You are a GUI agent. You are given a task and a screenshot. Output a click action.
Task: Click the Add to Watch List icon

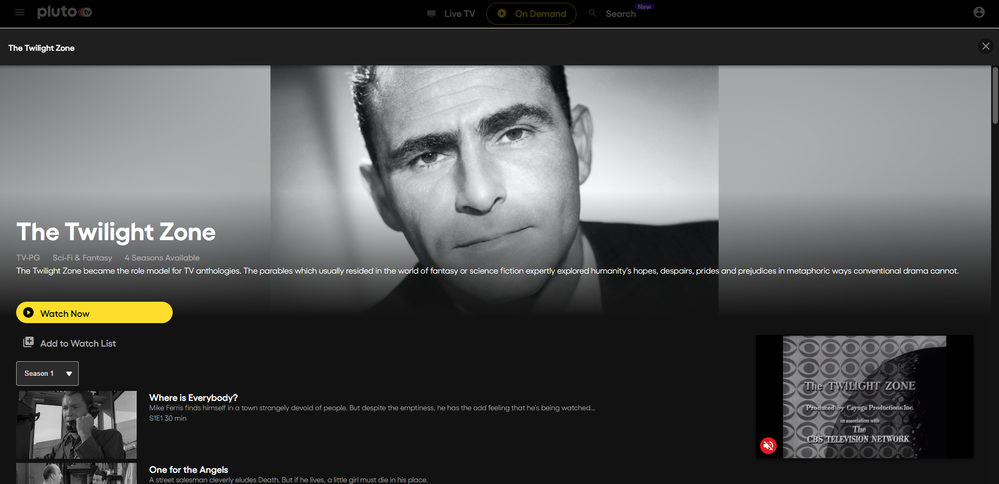[x=29, y=343]
